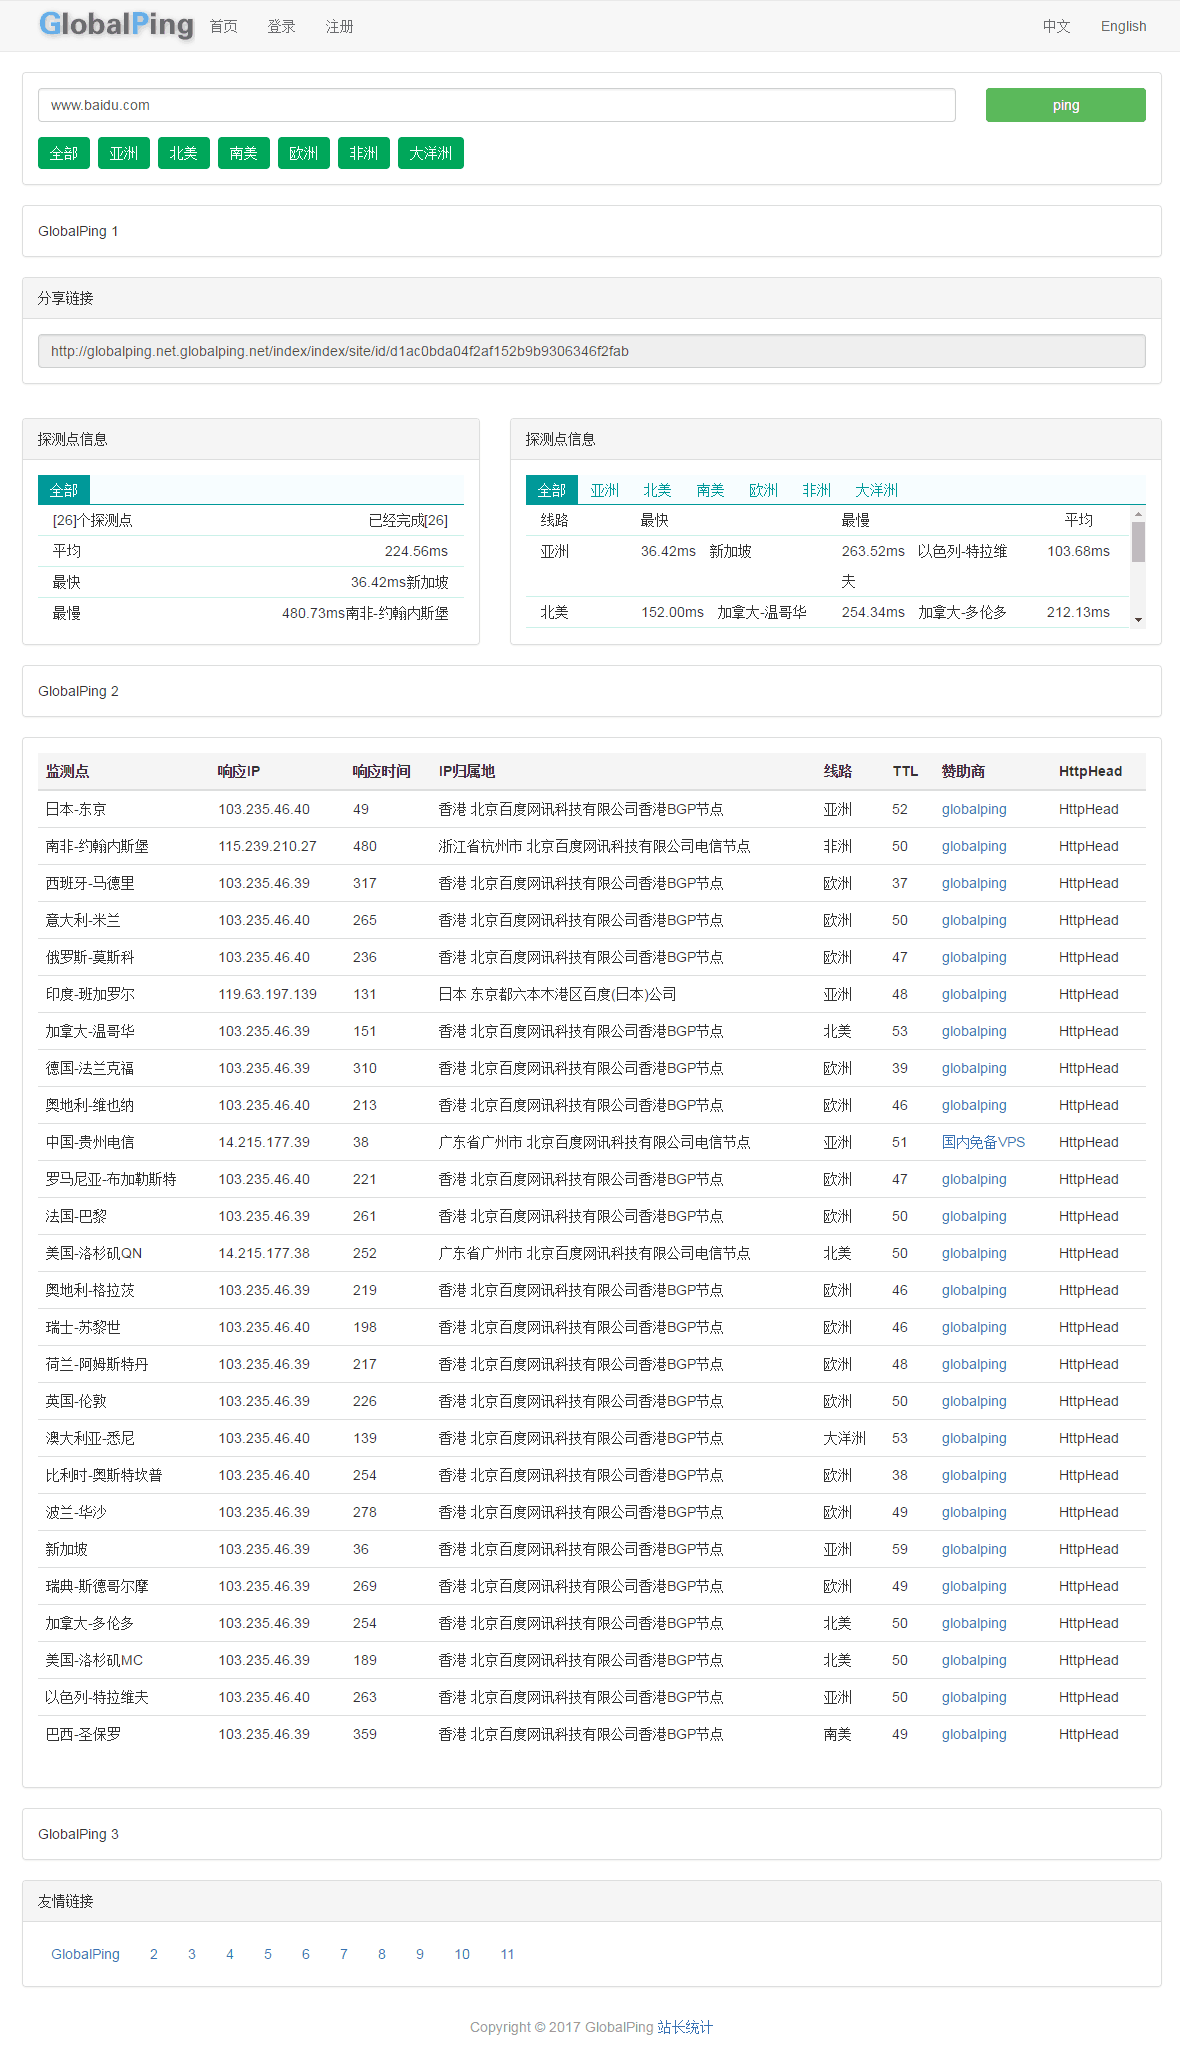Switch right probe panel to 亚洲 tab

coord(605,490)
